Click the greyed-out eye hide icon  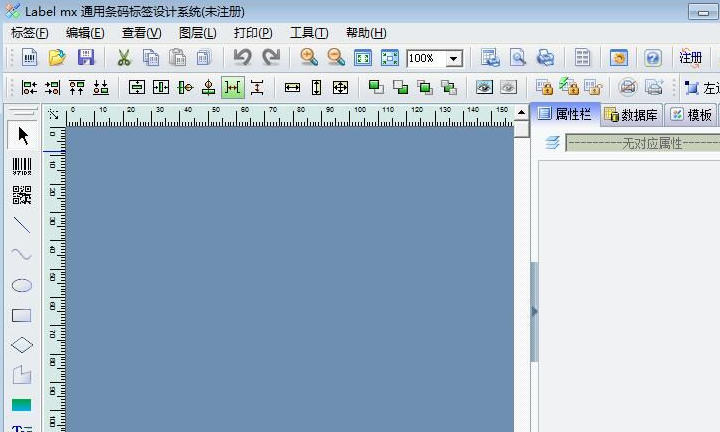508,88
